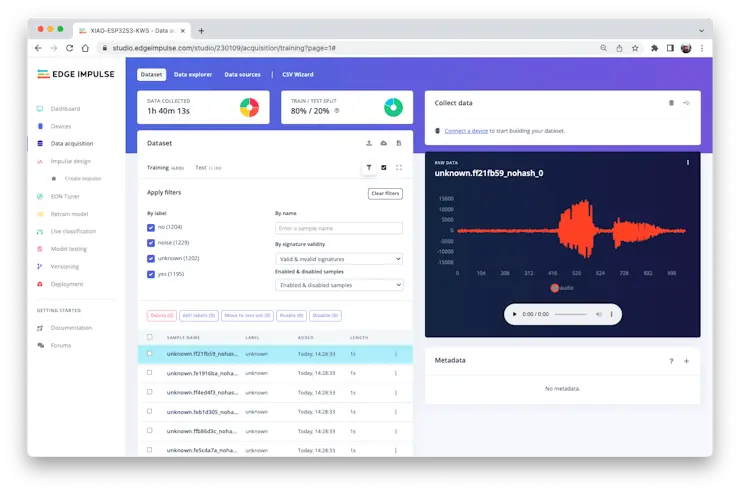Viewport: 740px width, 493px height.
Task: Click the upload data icon in Dataset header
Action: pos(369,143)
